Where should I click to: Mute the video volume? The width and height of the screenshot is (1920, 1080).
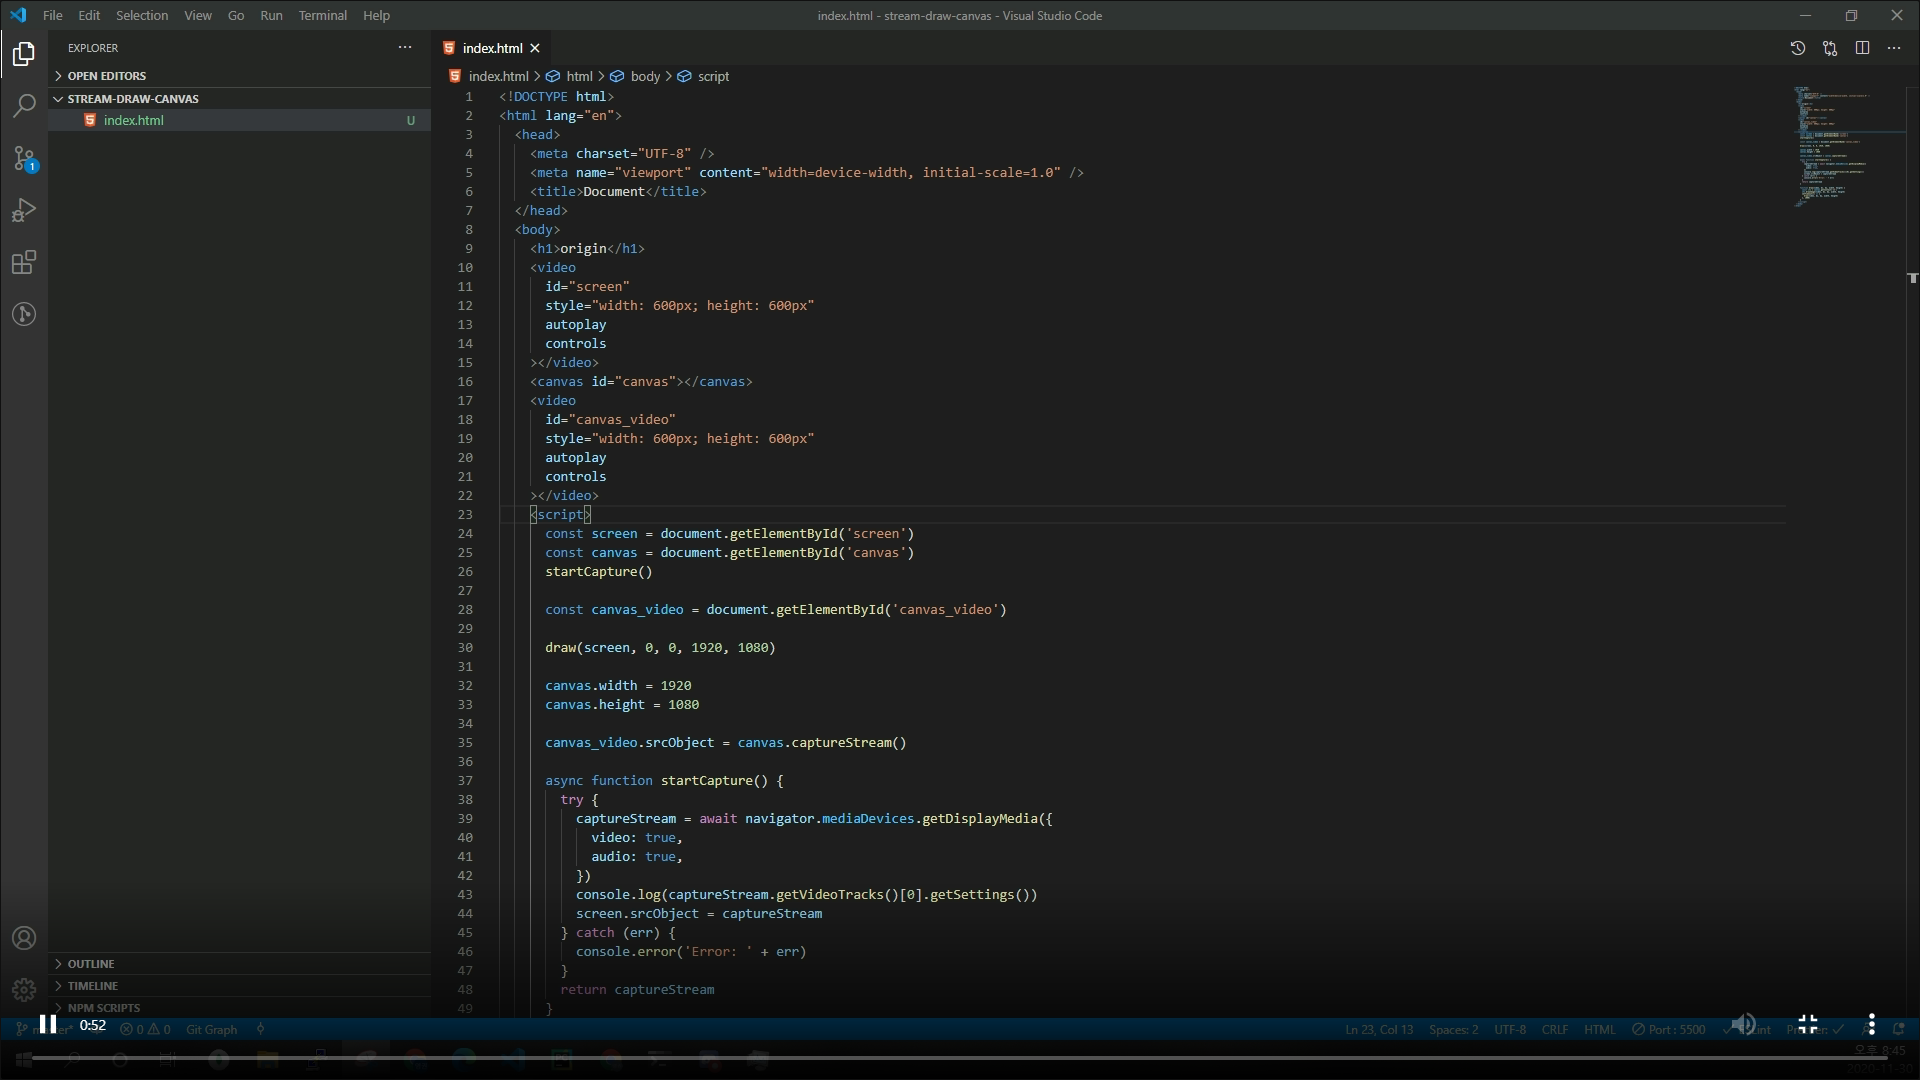point(1743,1024)
